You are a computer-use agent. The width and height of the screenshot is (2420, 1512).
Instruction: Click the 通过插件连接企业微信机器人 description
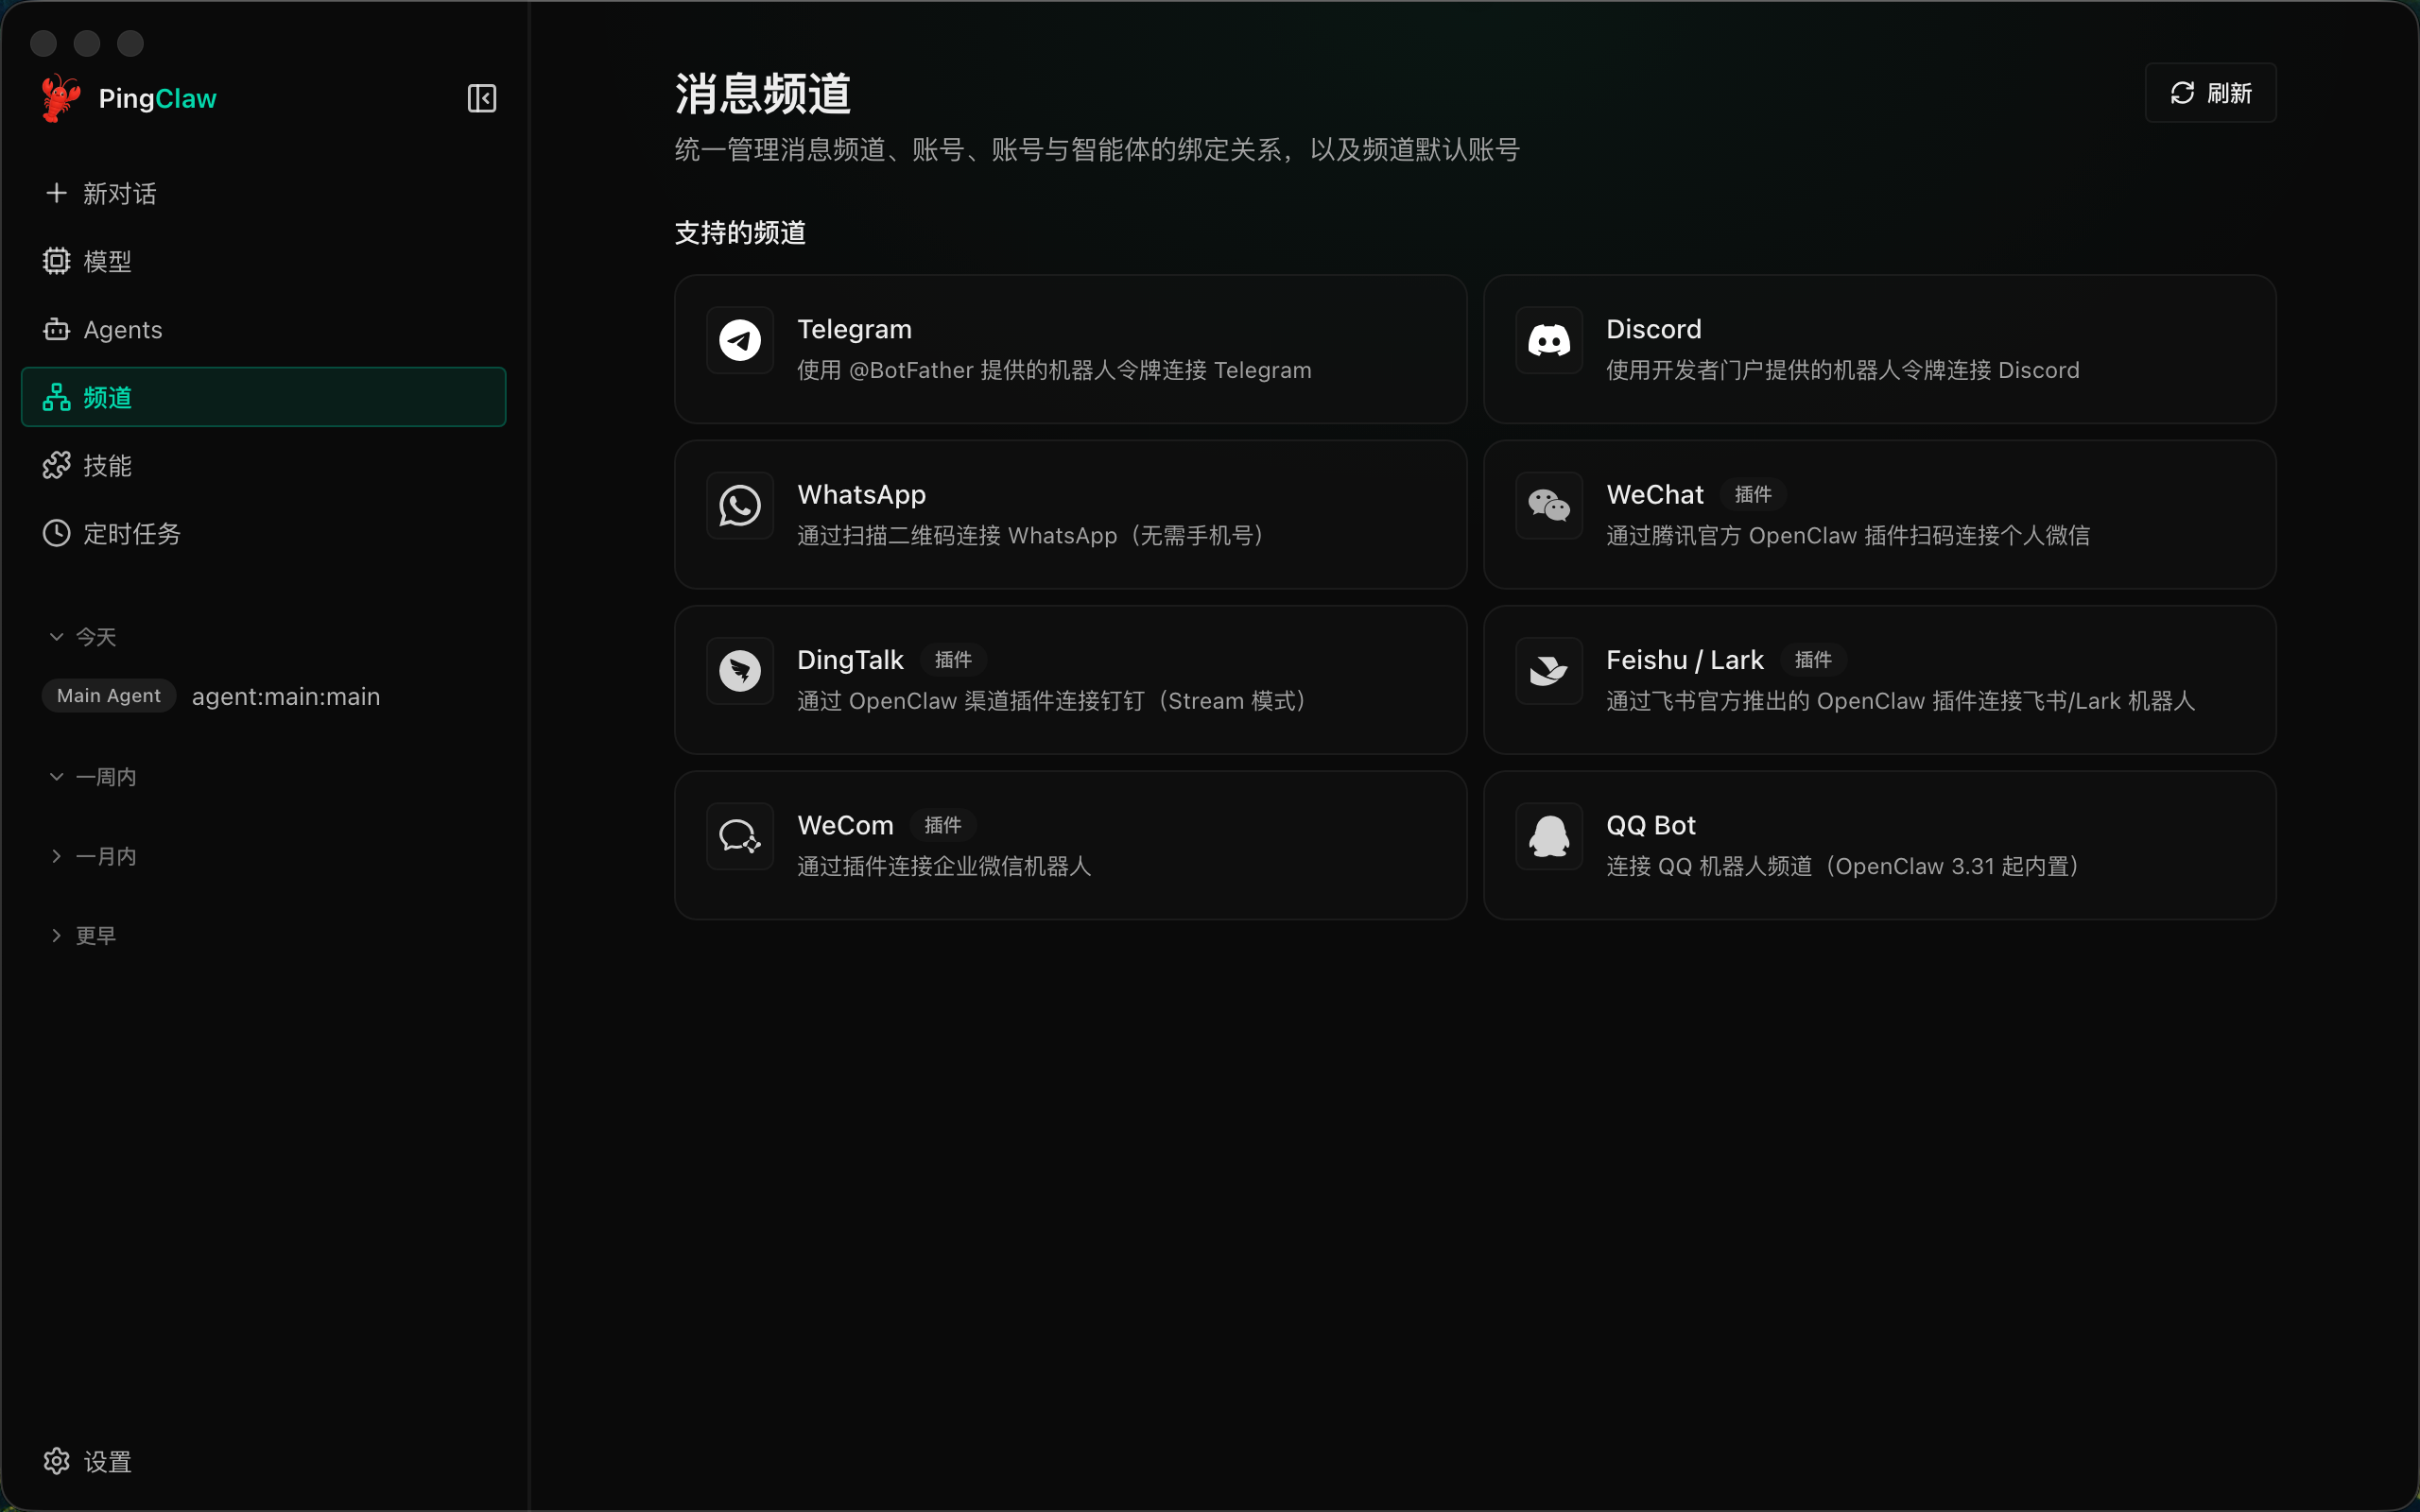click(944, 866)
